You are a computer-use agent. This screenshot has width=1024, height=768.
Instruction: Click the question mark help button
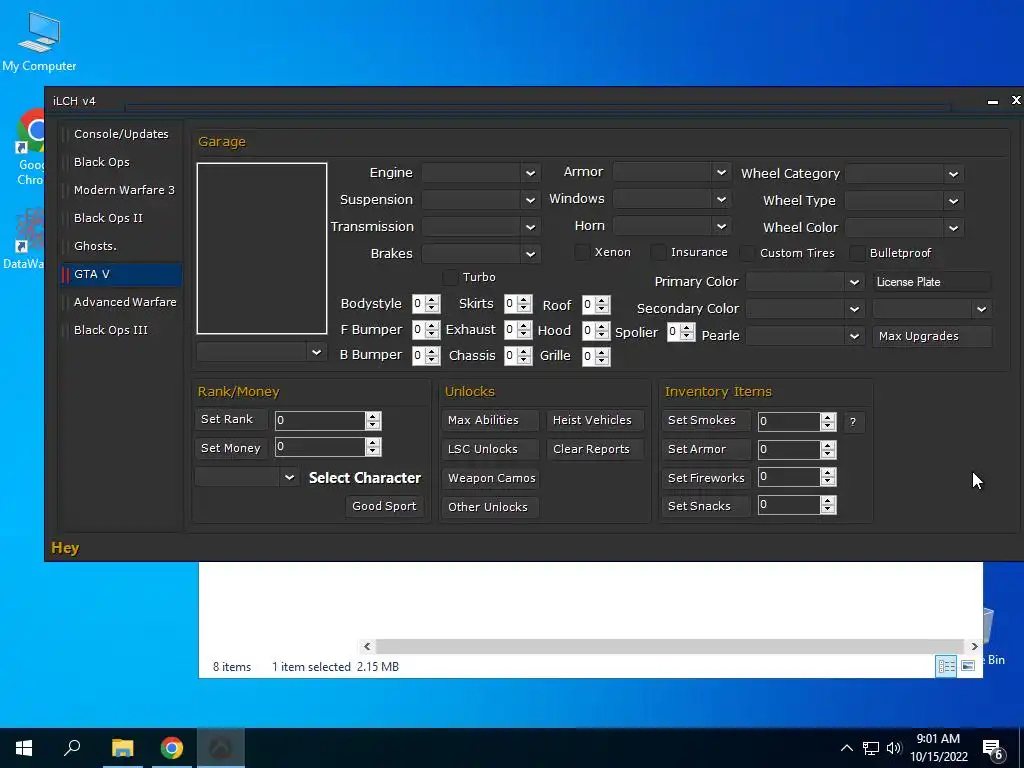tap(853, 422)
